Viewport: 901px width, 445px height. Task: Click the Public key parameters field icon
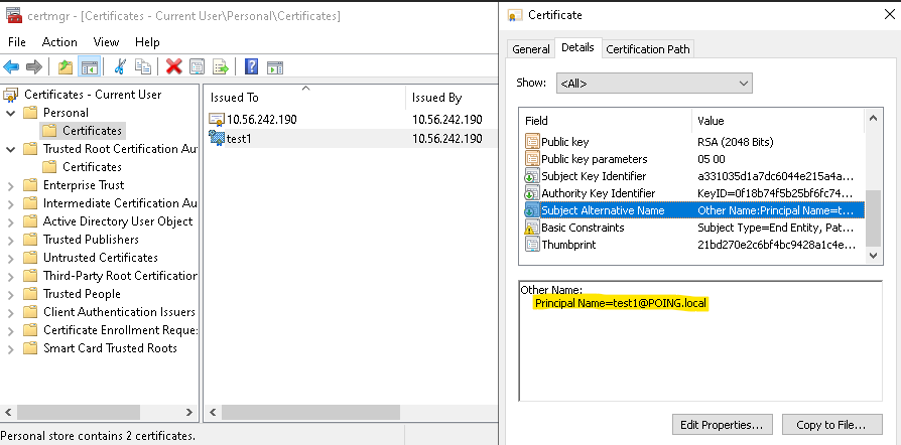pyautogui.click(x=532, y=159)
